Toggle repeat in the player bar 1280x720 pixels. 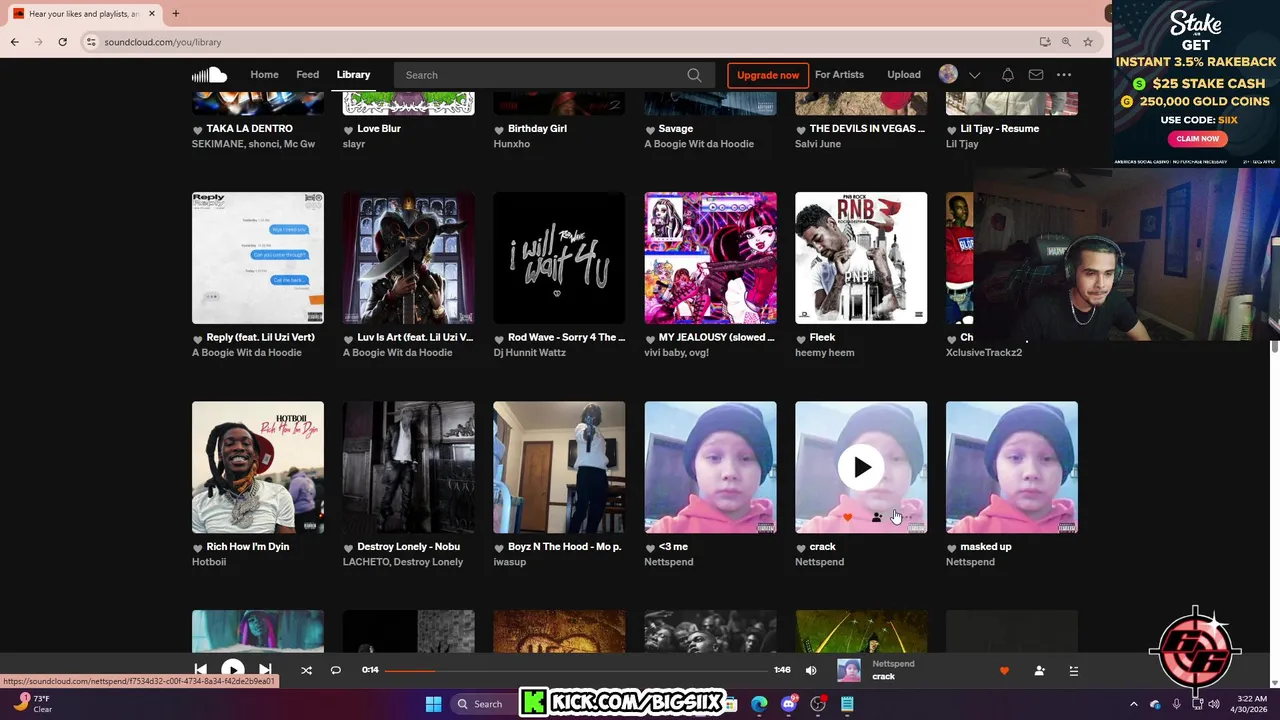[336, 670]
